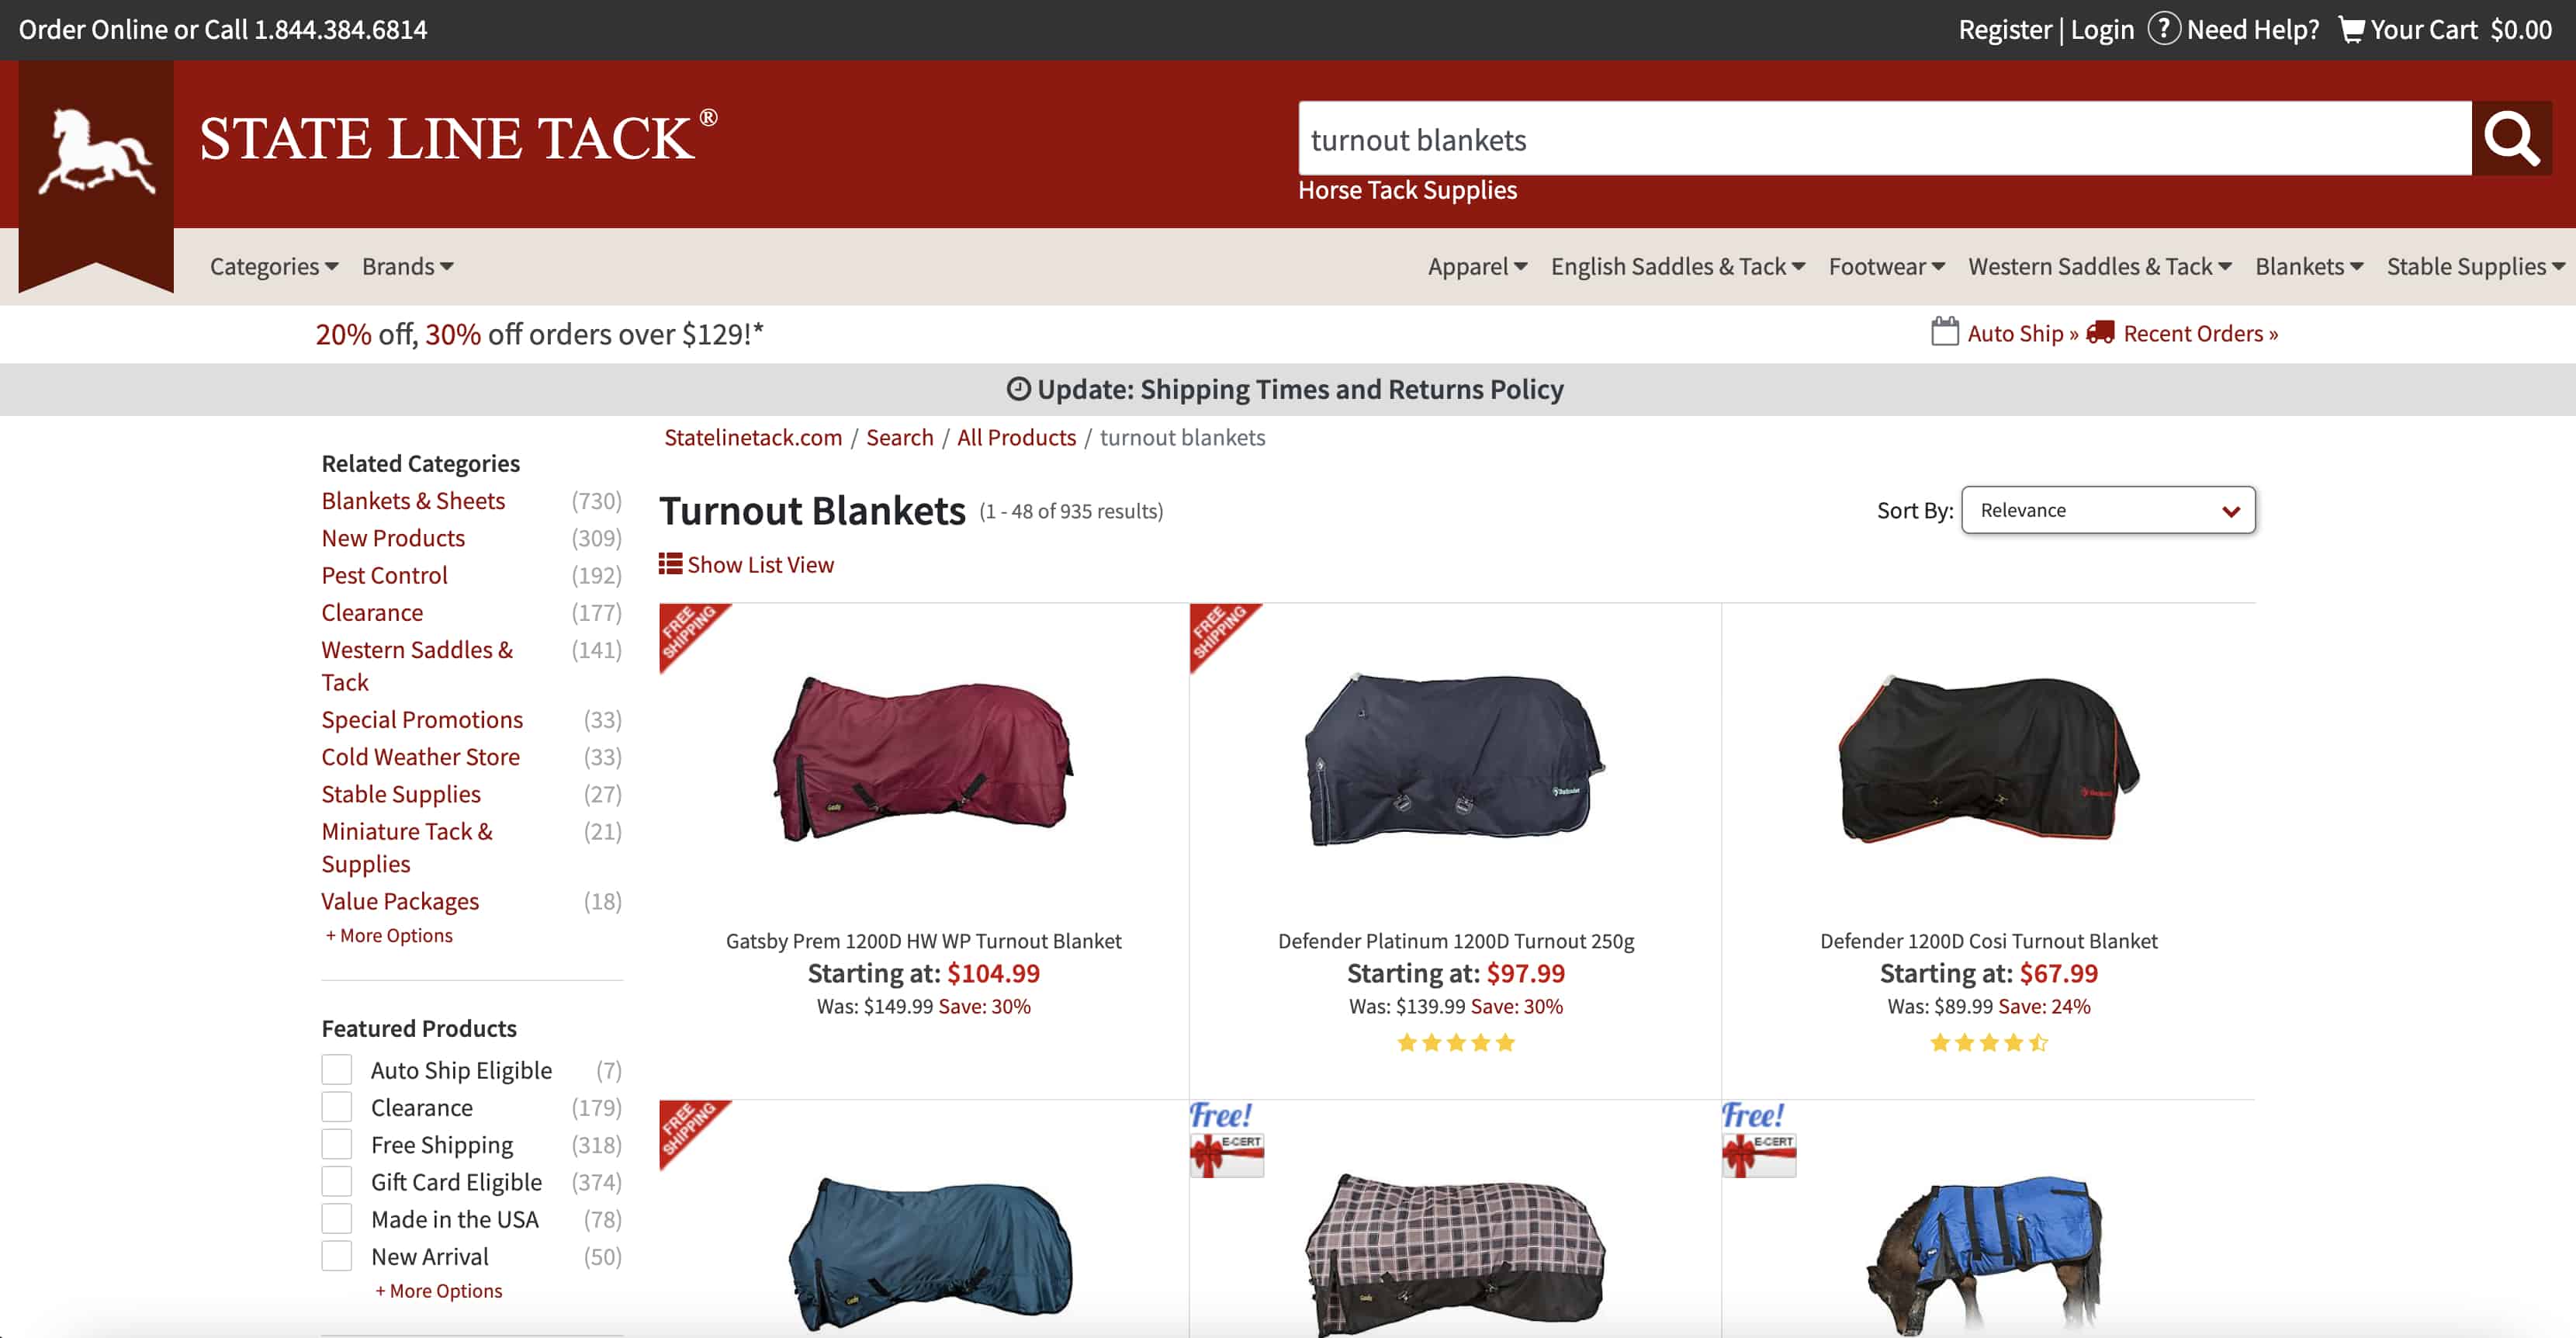The width and height of the screenshot is (2576, 1338).
Task: Click the clock icon in shipping update banner
Action: pos(1018,389)
